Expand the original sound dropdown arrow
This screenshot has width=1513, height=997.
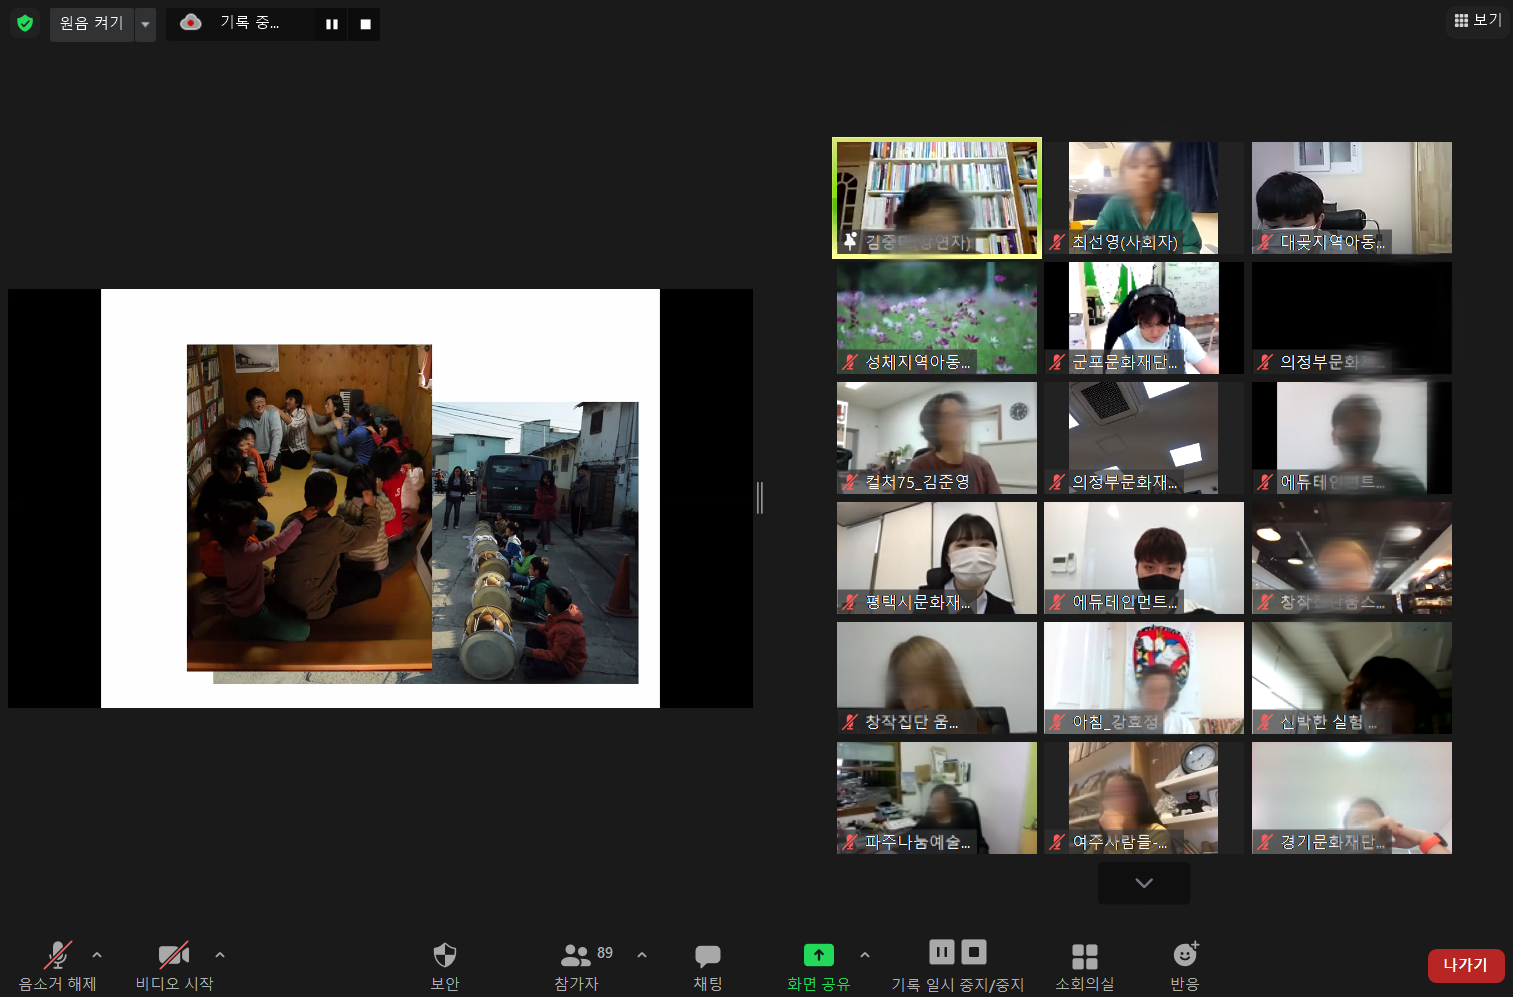(x=146, y=24)
